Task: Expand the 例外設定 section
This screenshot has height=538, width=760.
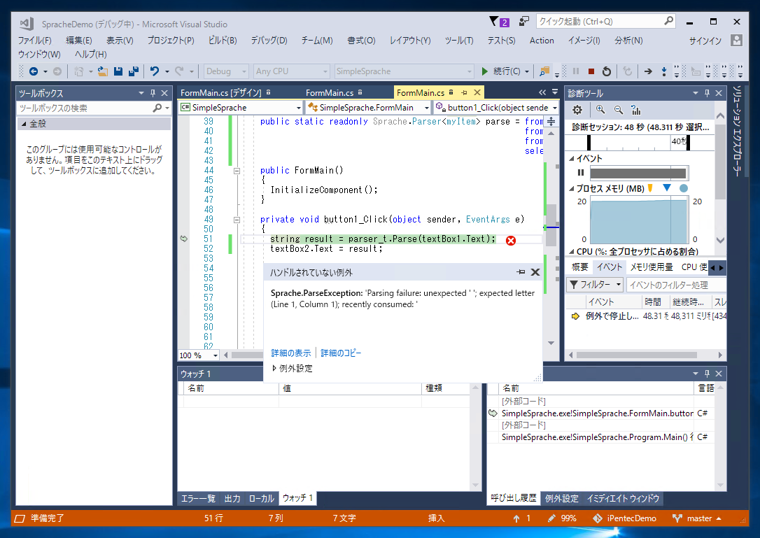Action: click(274, 368)
